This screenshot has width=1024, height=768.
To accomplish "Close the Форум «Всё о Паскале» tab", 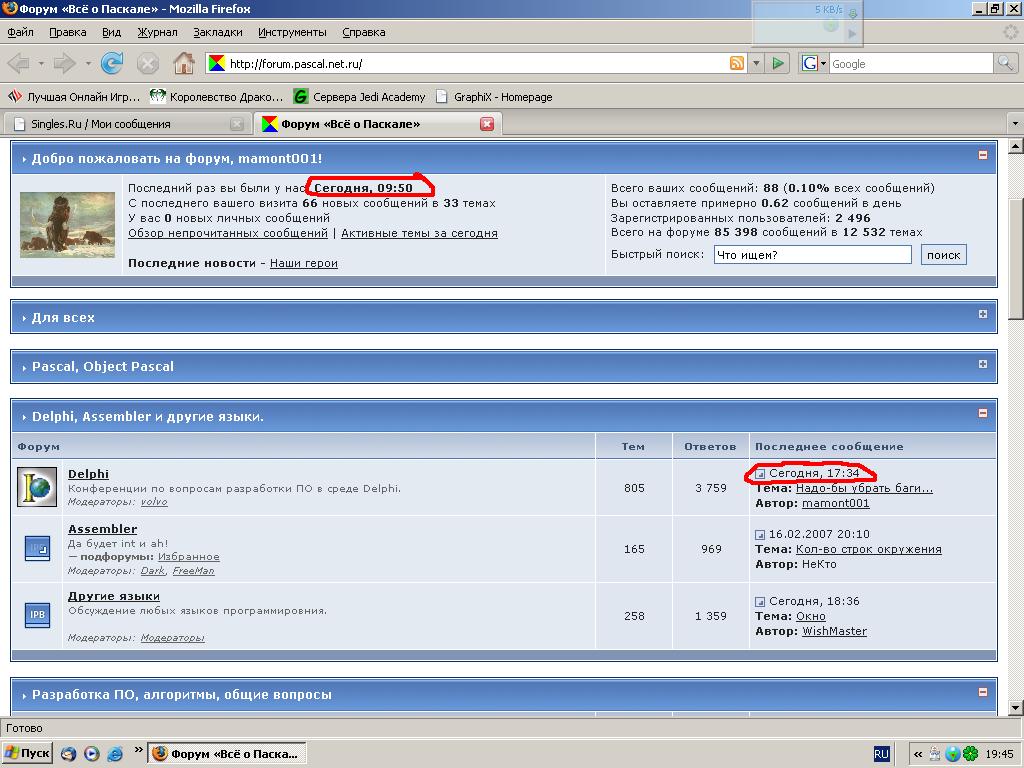I will (x=487, y=124).
